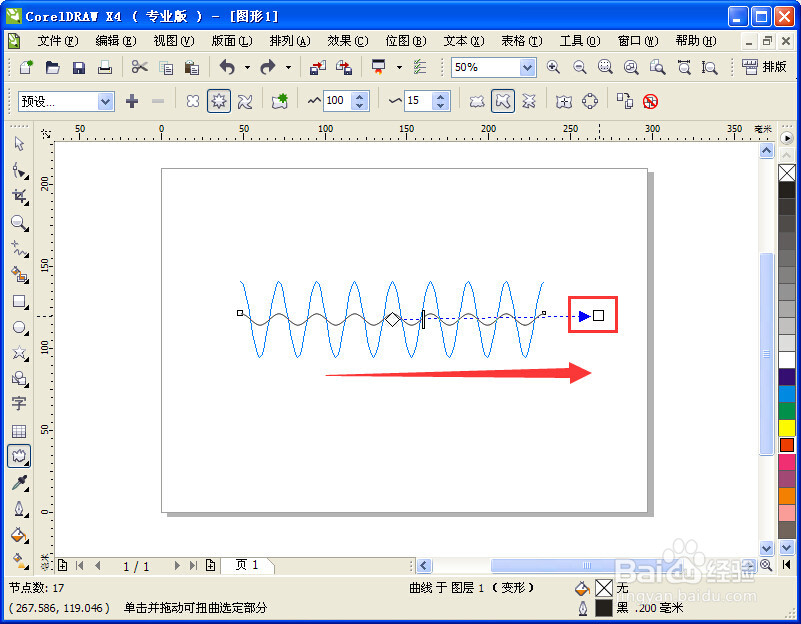Redo the last action
Image resolution: width=801 pixels, height=624 pixels.
(x=268, y=67)
